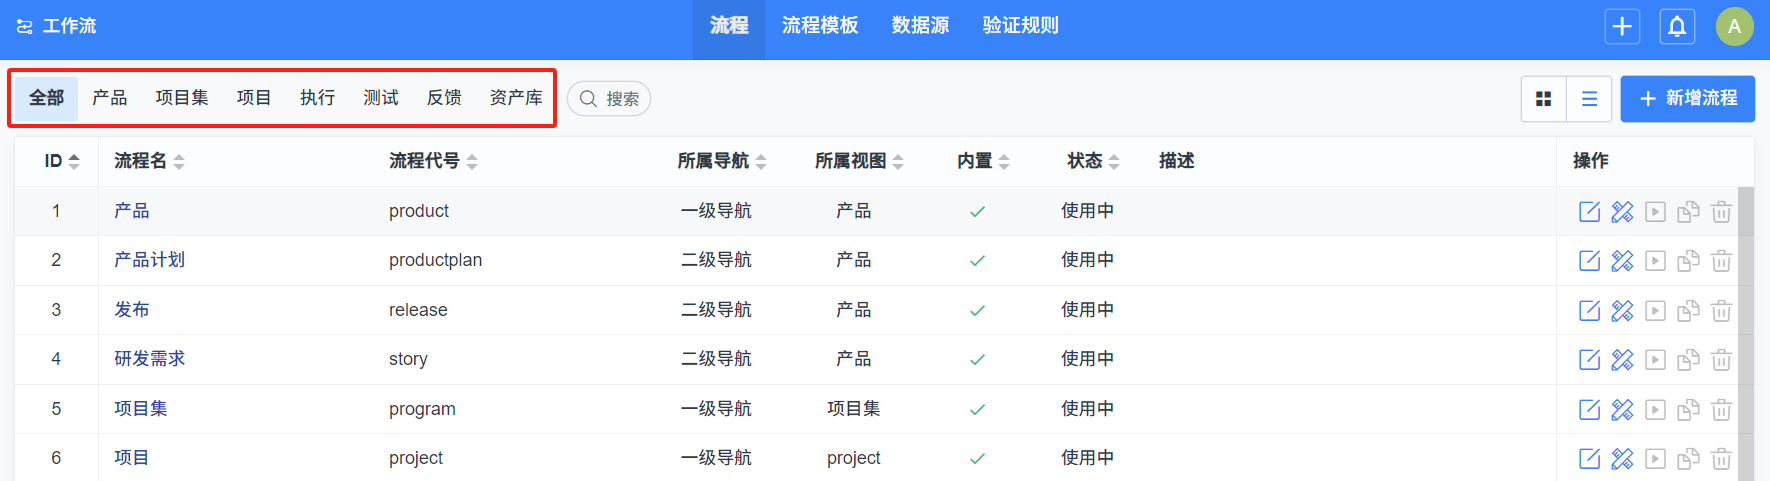Click the table's vertical scrollbar
The height and width of the screenshot is (481, 1770).
click(1746, 330)
